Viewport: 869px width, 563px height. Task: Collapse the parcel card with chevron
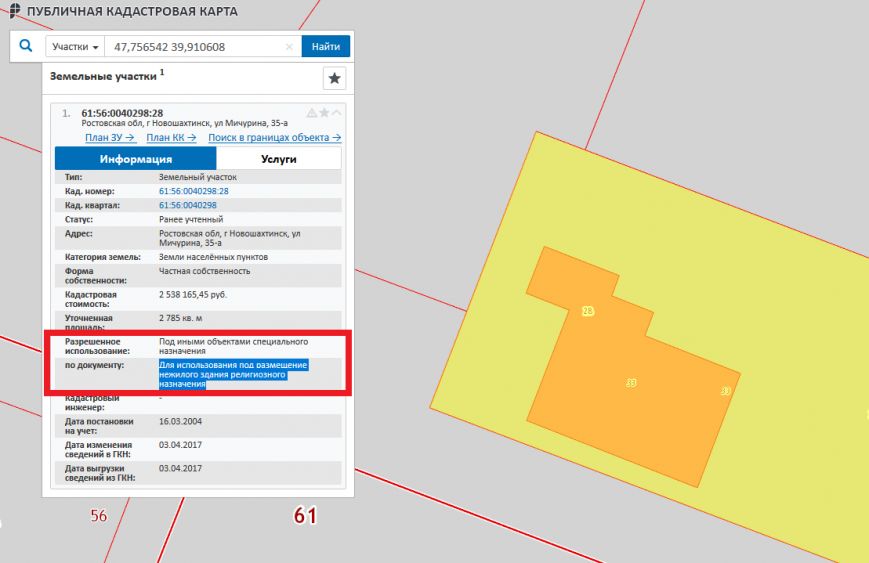click(336, 113)
